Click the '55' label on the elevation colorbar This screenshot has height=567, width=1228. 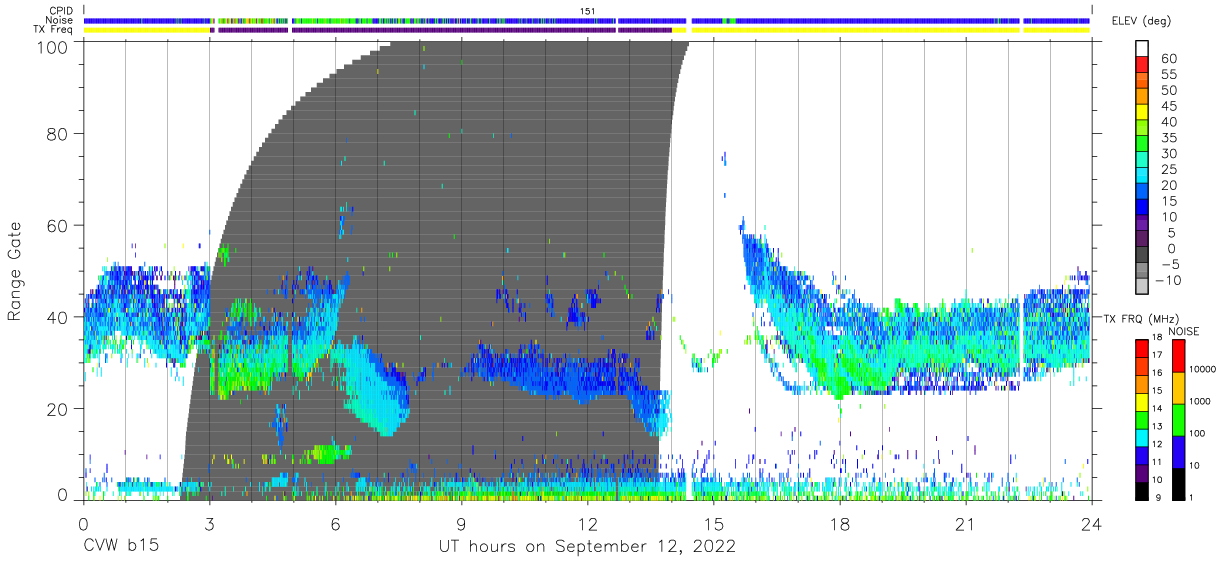pyautogui.click(x=1169, y=75)
